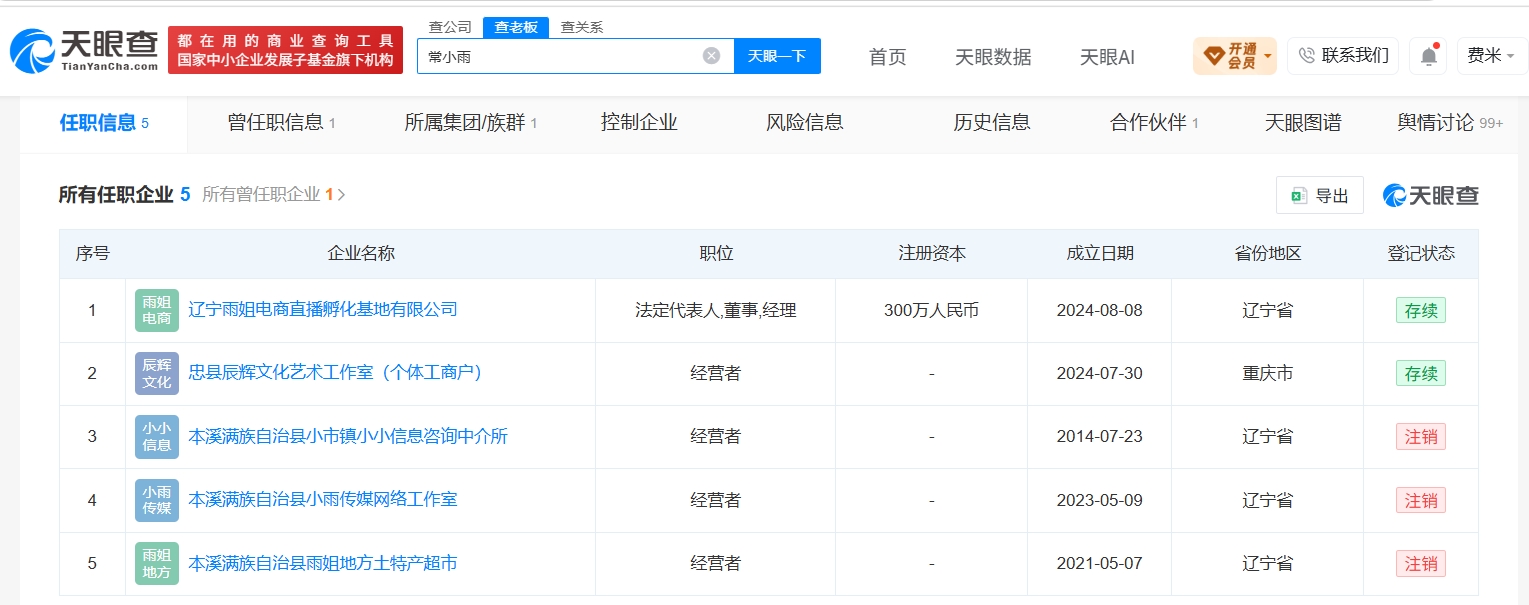The width and height of the screenshot is (1529, 605).
Task: Click the date 2024-08-08
Action: [x=1099, y=310]
